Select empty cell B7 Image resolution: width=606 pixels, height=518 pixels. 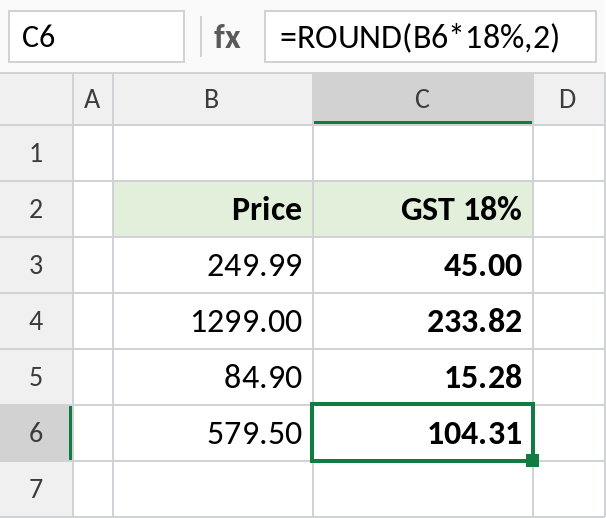click(x=213, y=489)
